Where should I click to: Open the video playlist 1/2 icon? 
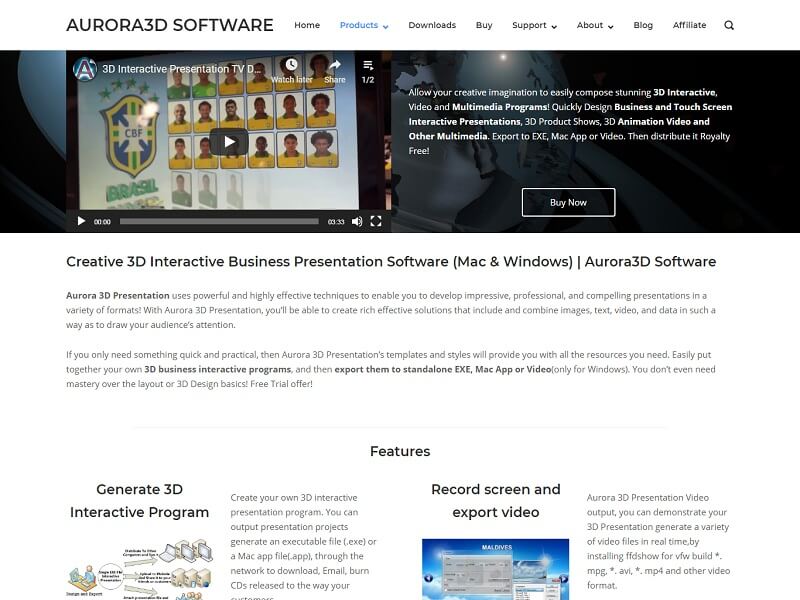point(368,65)
